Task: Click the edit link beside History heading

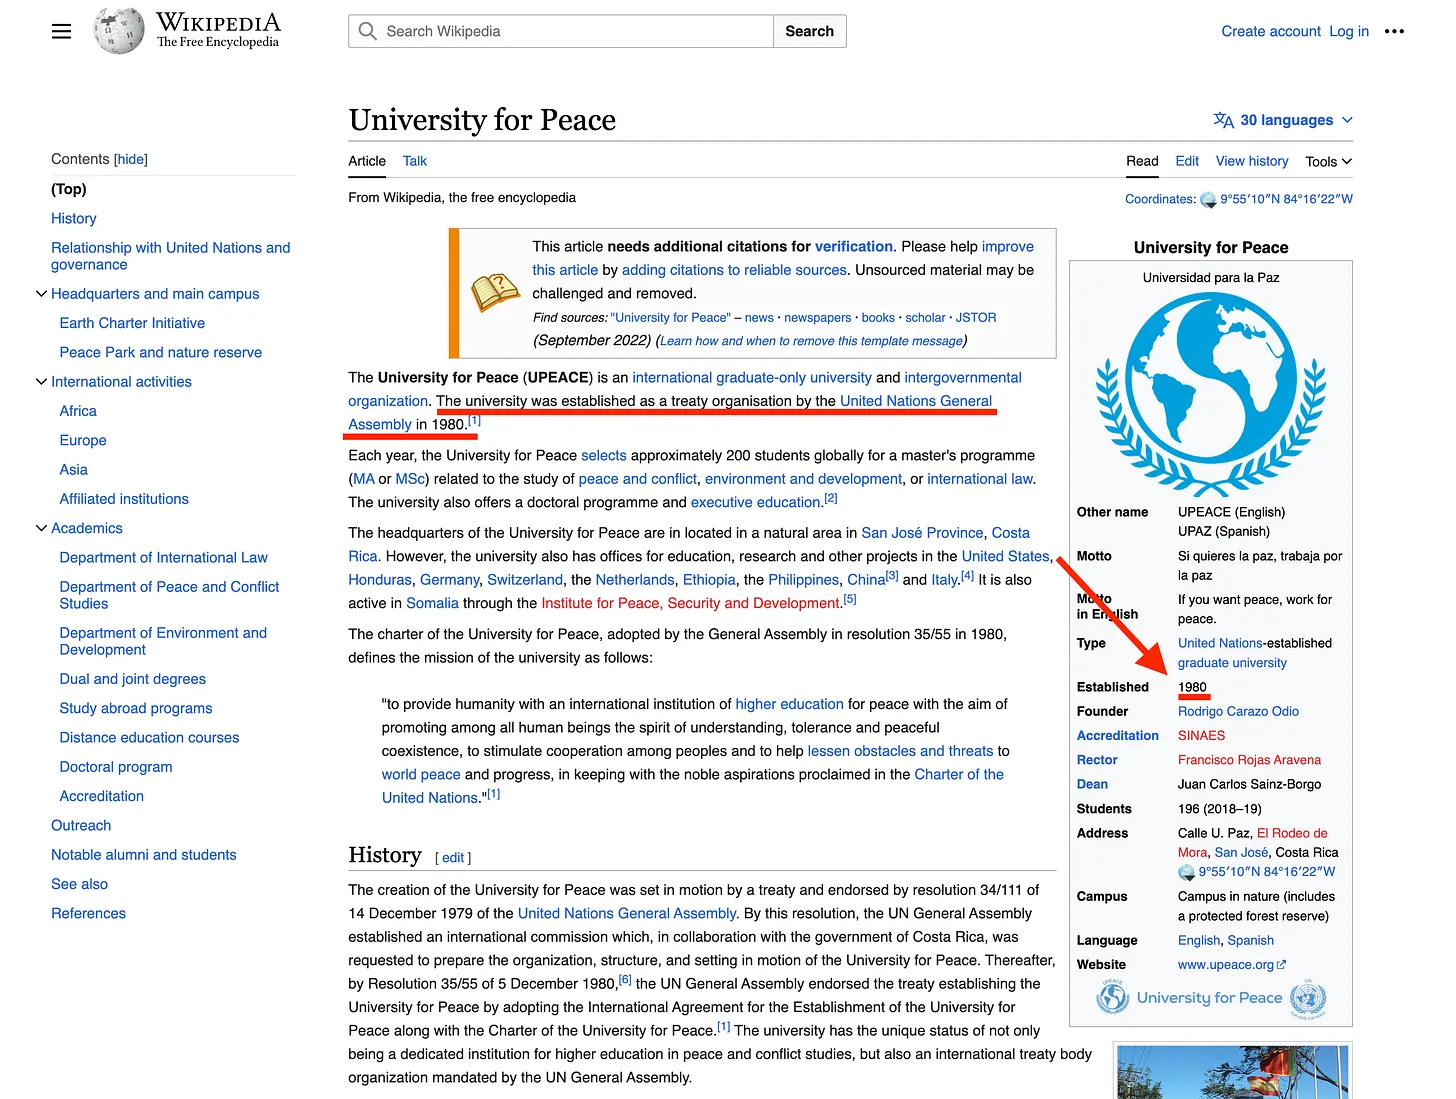Action: click(453, 858)
